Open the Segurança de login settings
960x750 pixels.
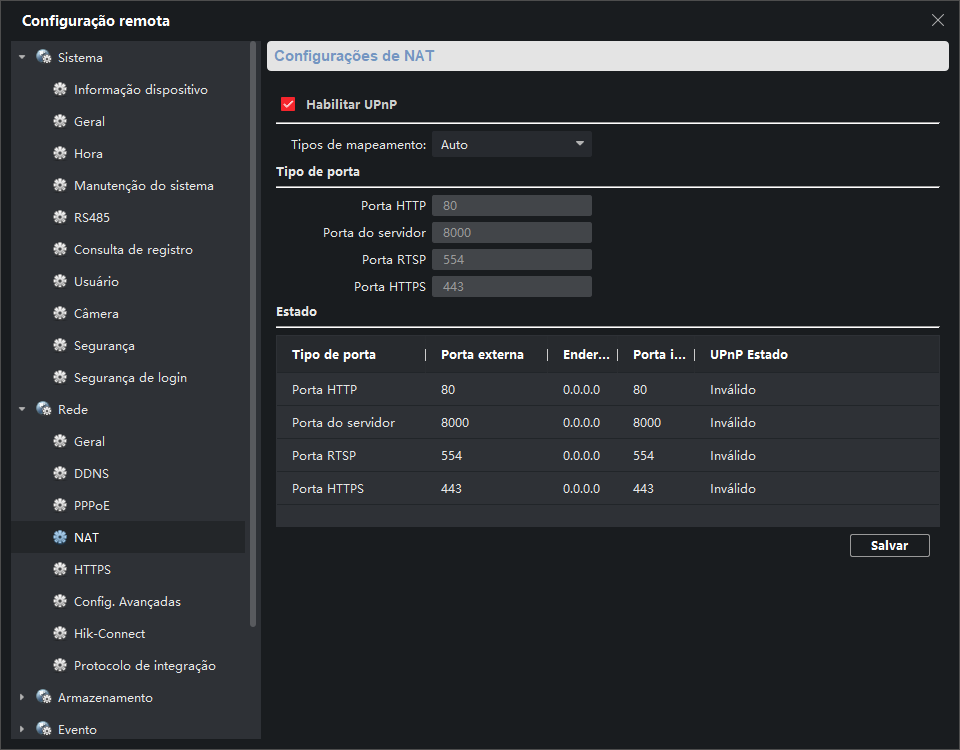point(130,378)
